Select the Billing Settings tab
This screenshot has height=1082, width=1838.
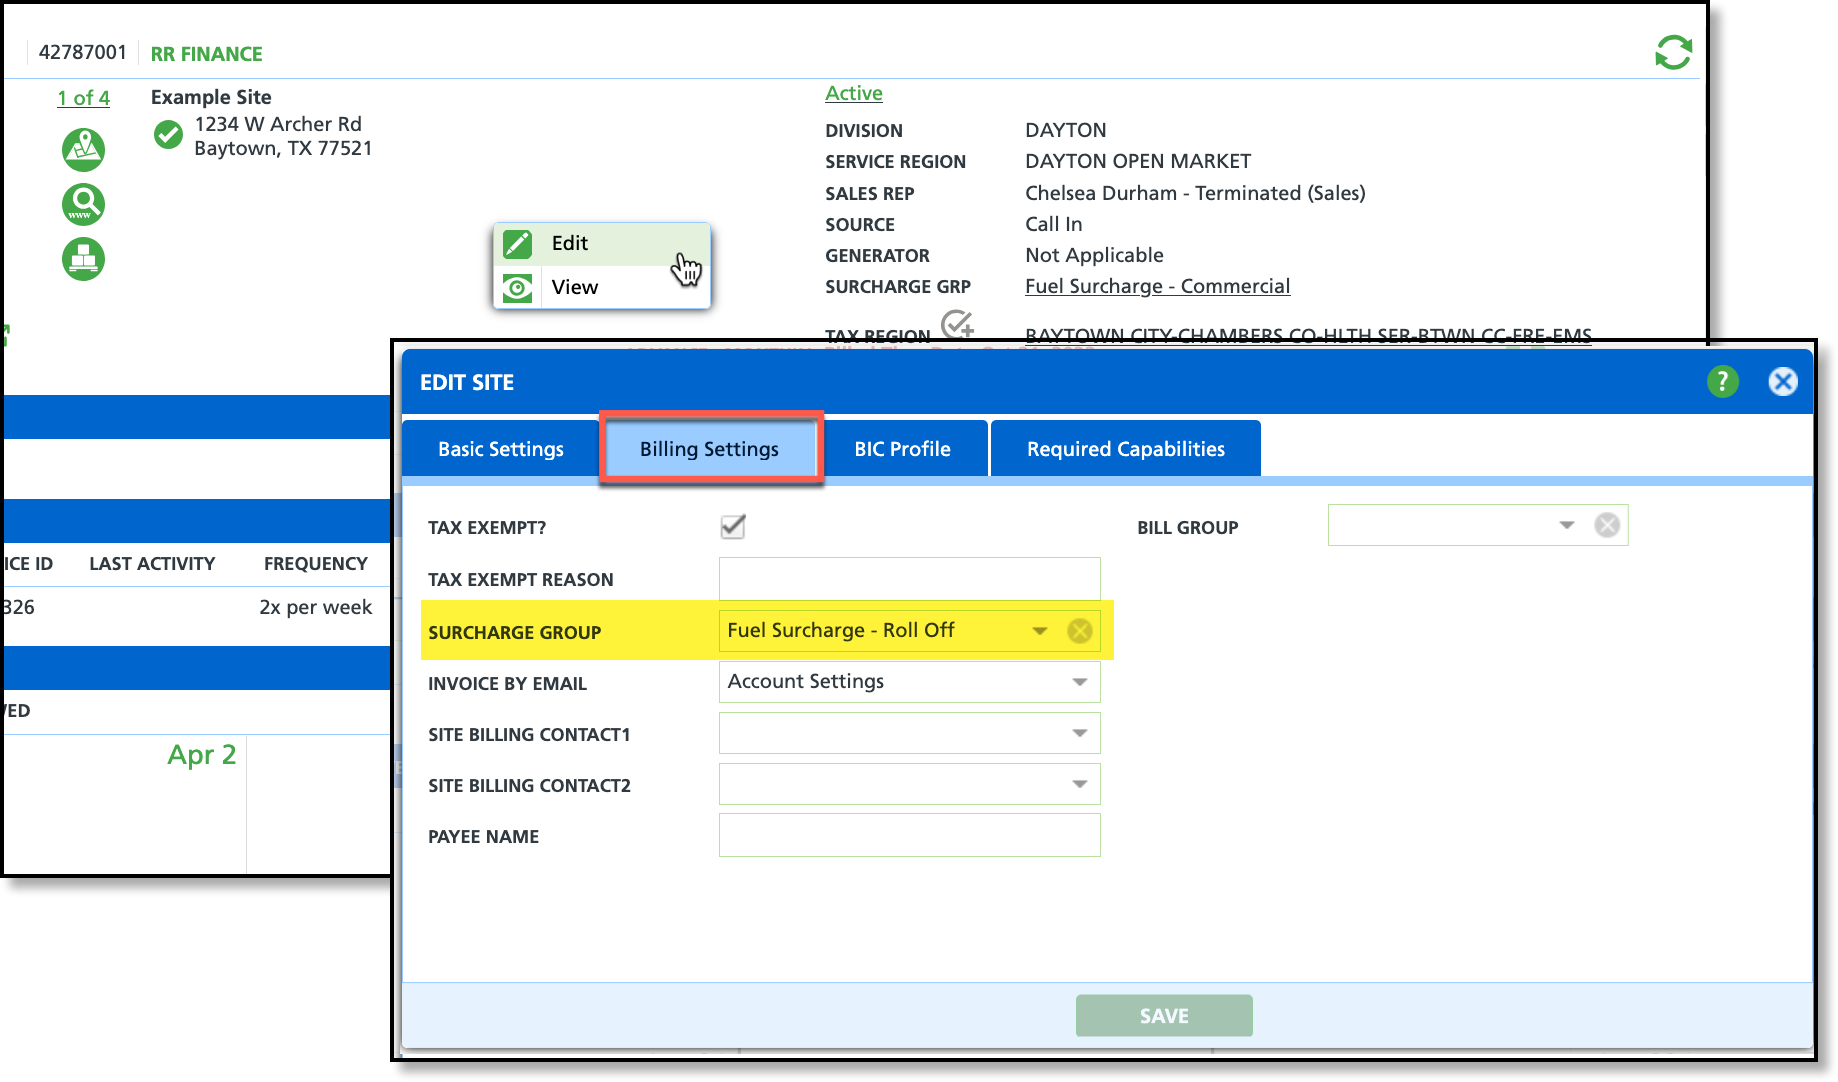(x=710, y=449)
